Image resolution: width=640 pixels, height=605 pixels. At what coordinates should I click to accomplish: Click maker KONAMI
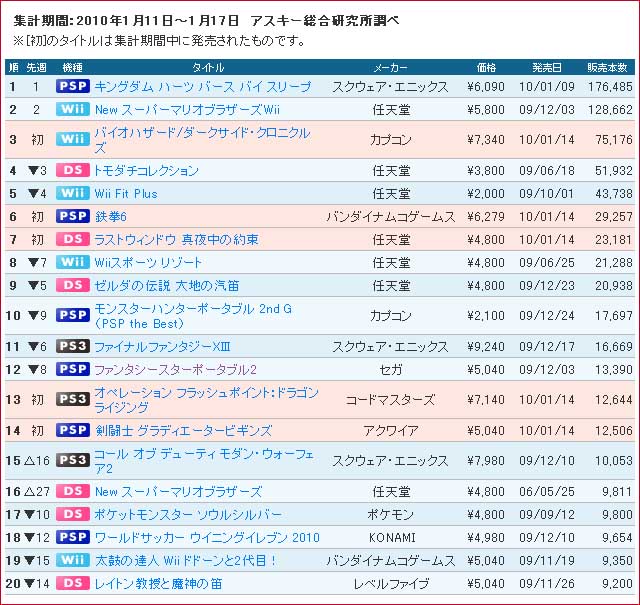point(392,537)
